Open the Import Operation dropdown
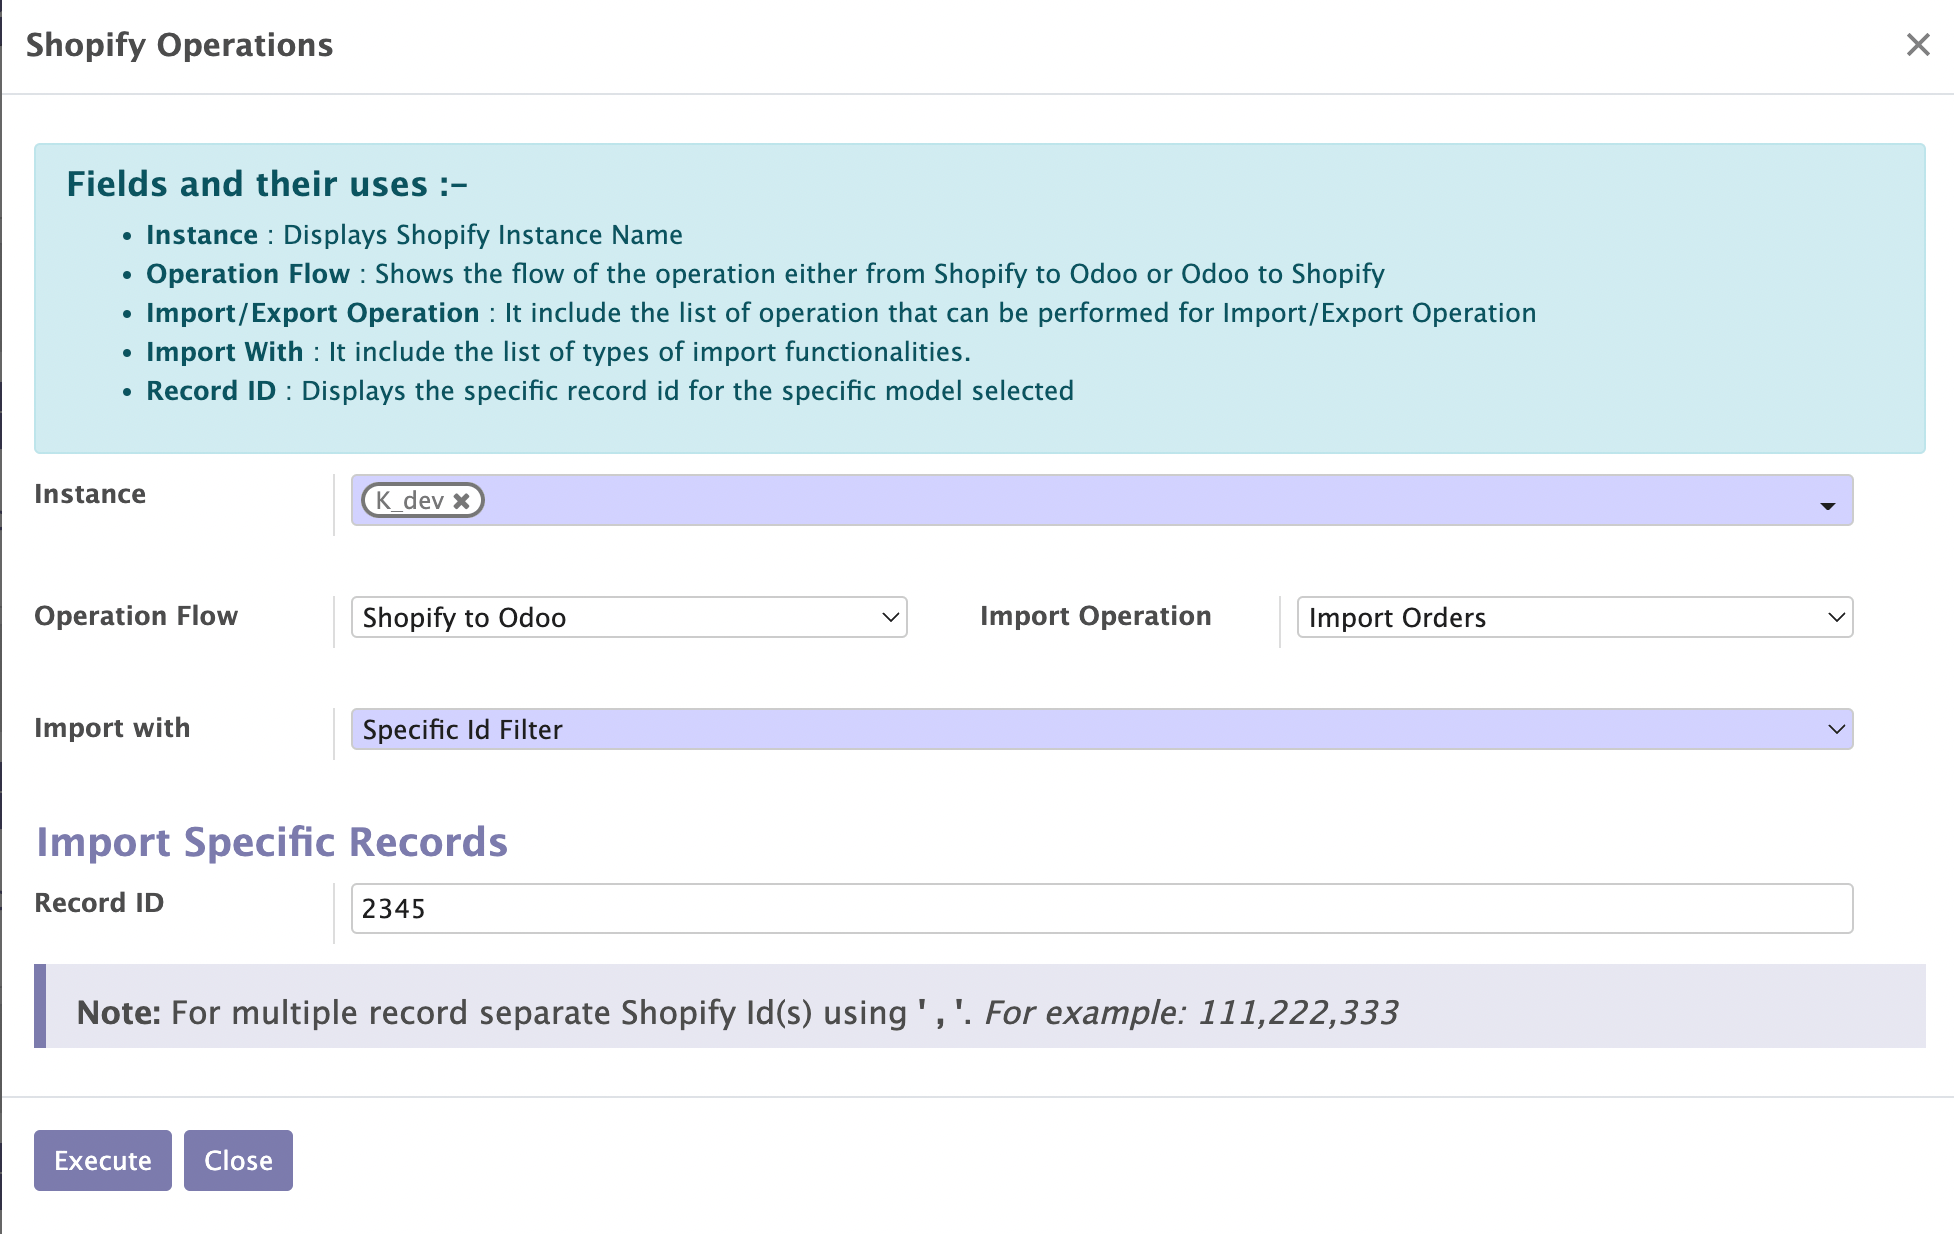 pyautogui.click(x=1574, y=618)
